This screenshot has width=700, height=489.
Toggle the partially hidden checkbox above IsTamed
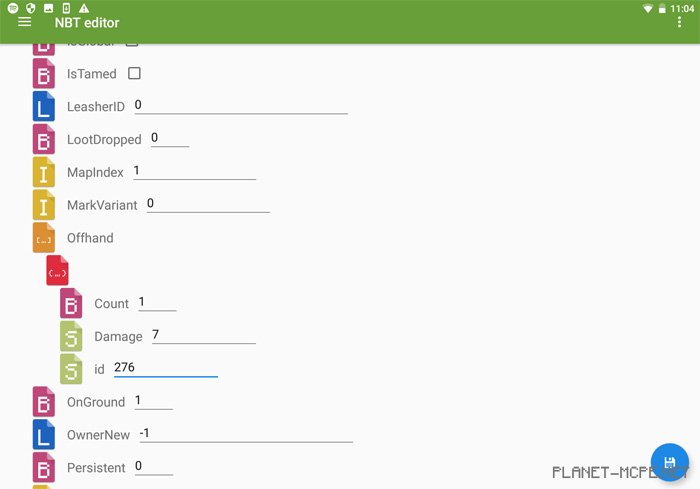tap(131, 44)
